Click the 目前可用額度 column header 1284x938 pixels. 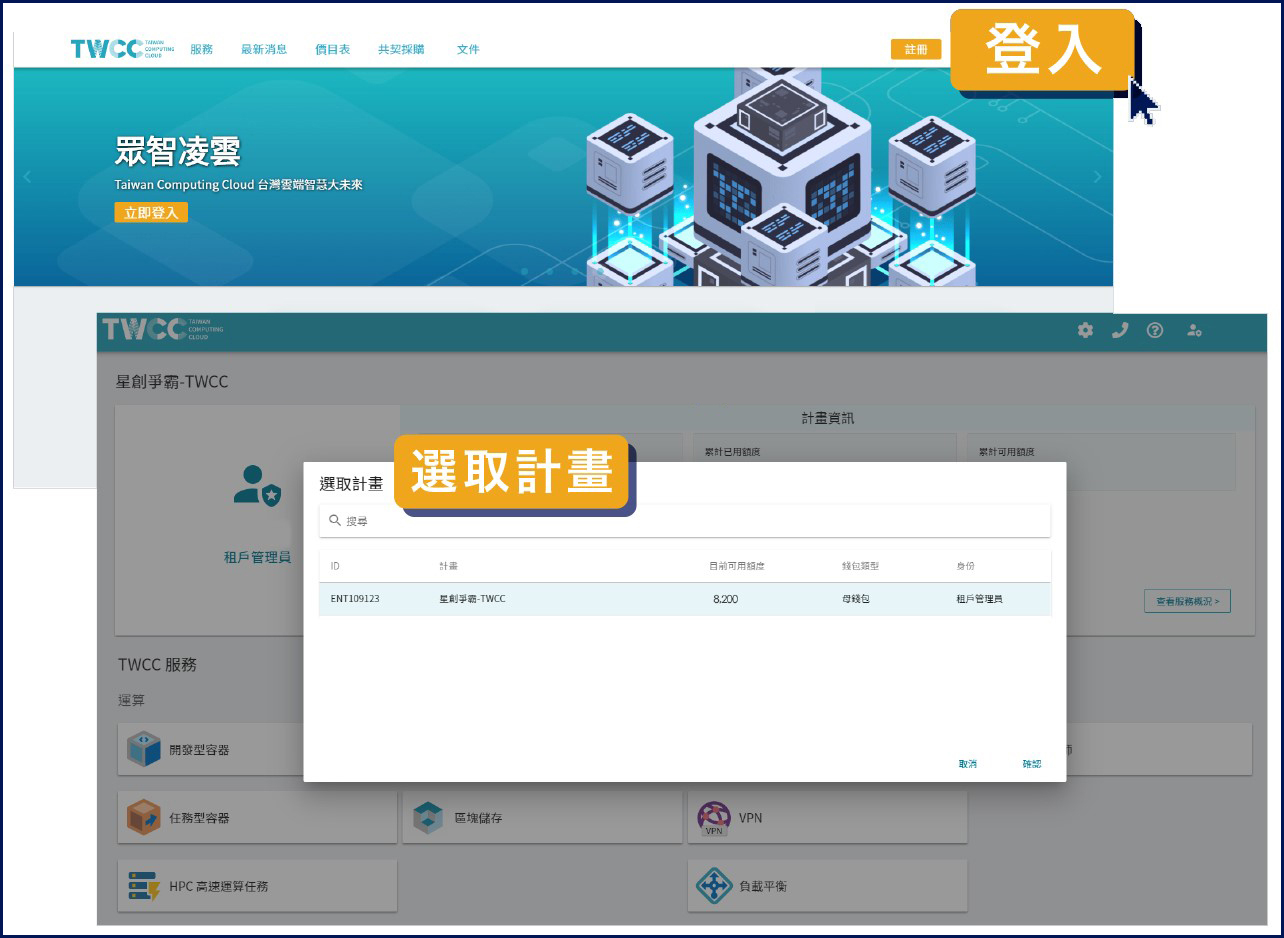tap(737, 566)
